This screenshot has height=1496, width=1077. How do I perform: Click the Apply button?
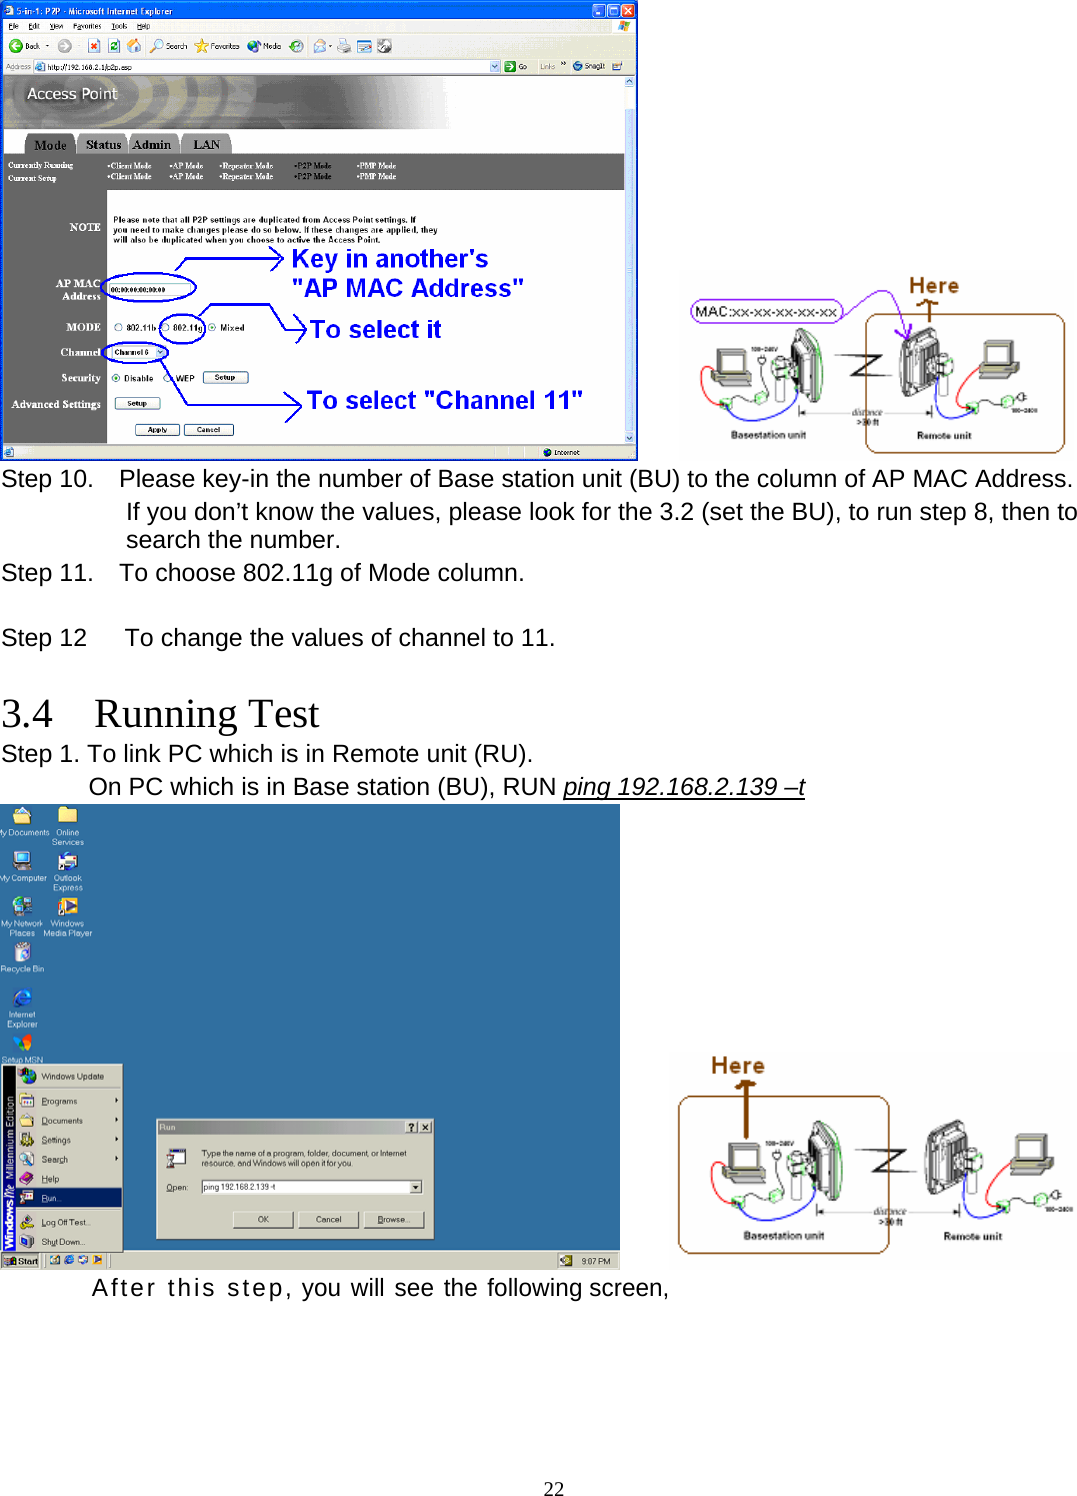(x=157, y=430)
